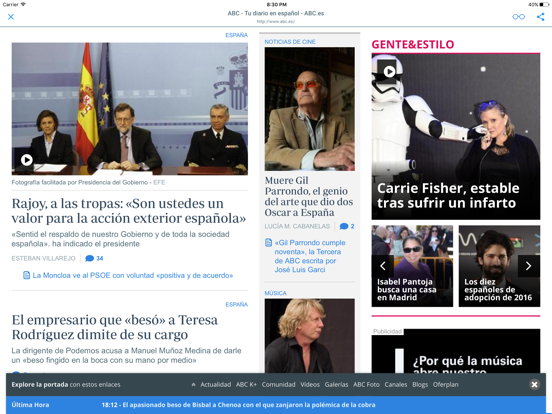Image resolution: width=552 pixels, height=414 pixels.
Task: Close the browser view with the X icon
Action: click(x=11, y=17)
